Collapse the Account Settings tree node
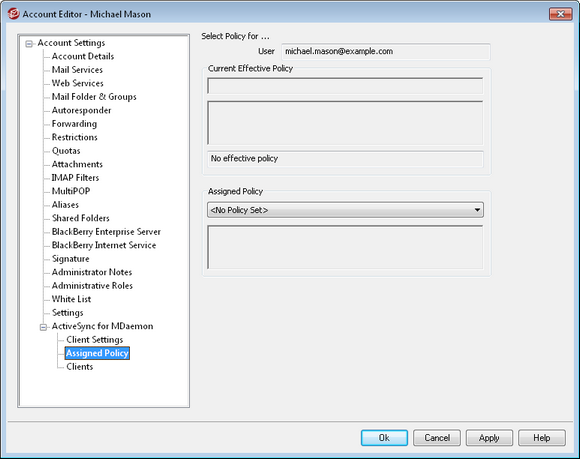This screenshot has width=580, height=459. click(x=29, y=44)
